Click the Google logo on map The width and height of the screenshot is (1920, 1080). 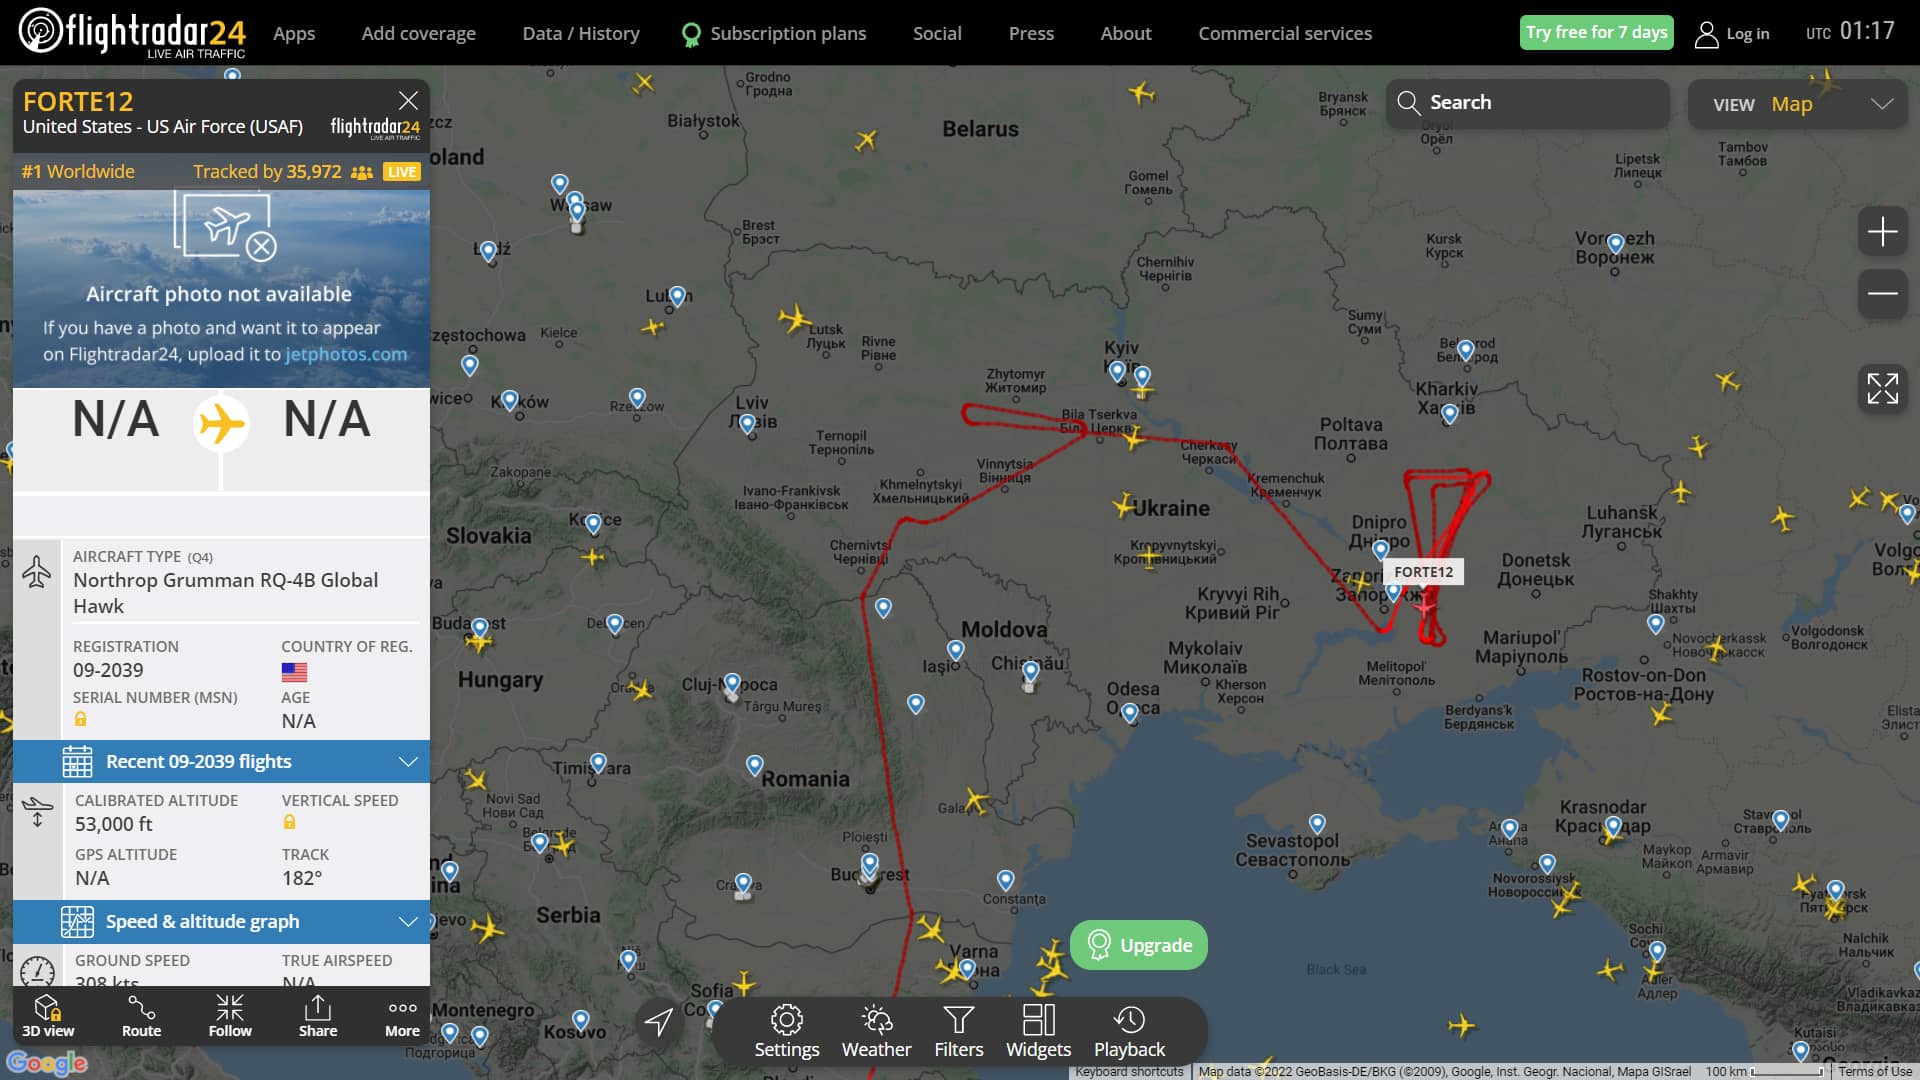[x=47, y=1062]
